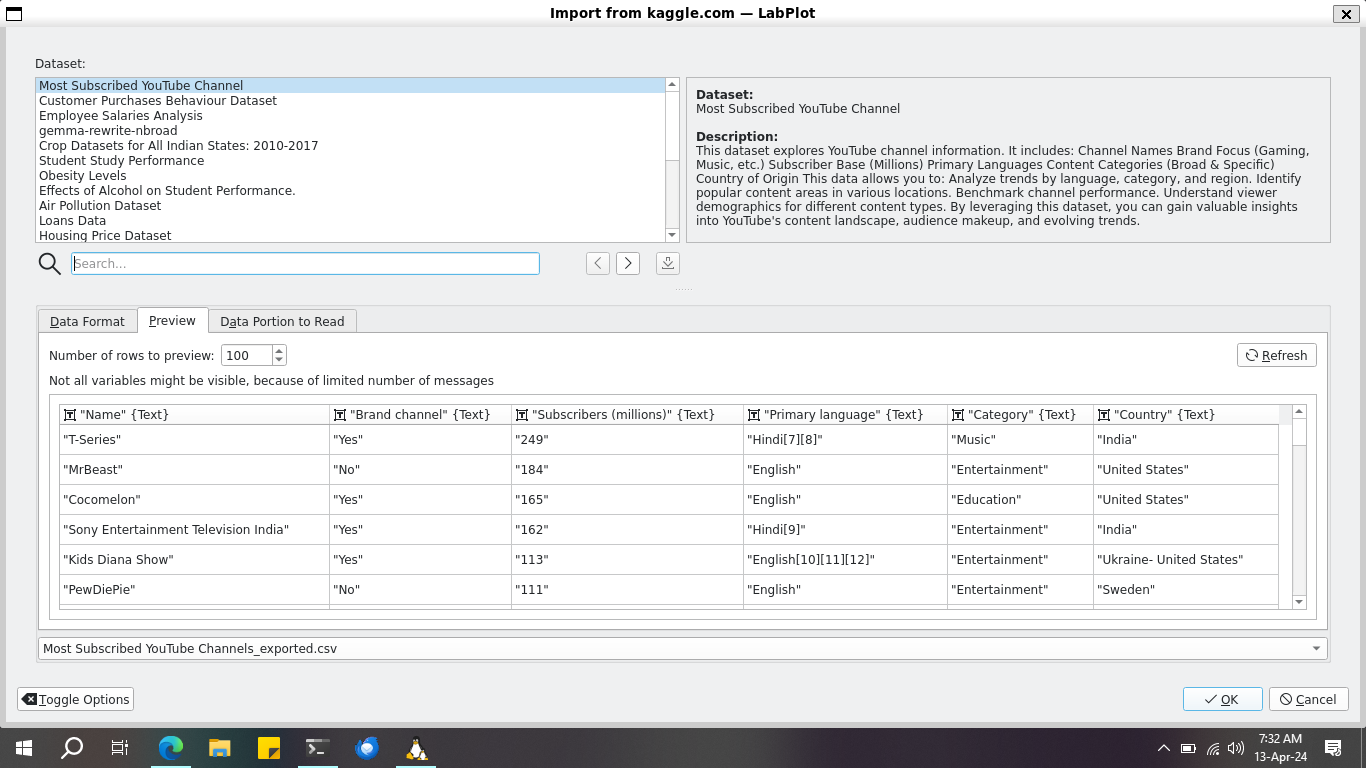1366x768 pixels.
Task: Open Sticky Notes taskbar icon
Action: pos(269,747)
